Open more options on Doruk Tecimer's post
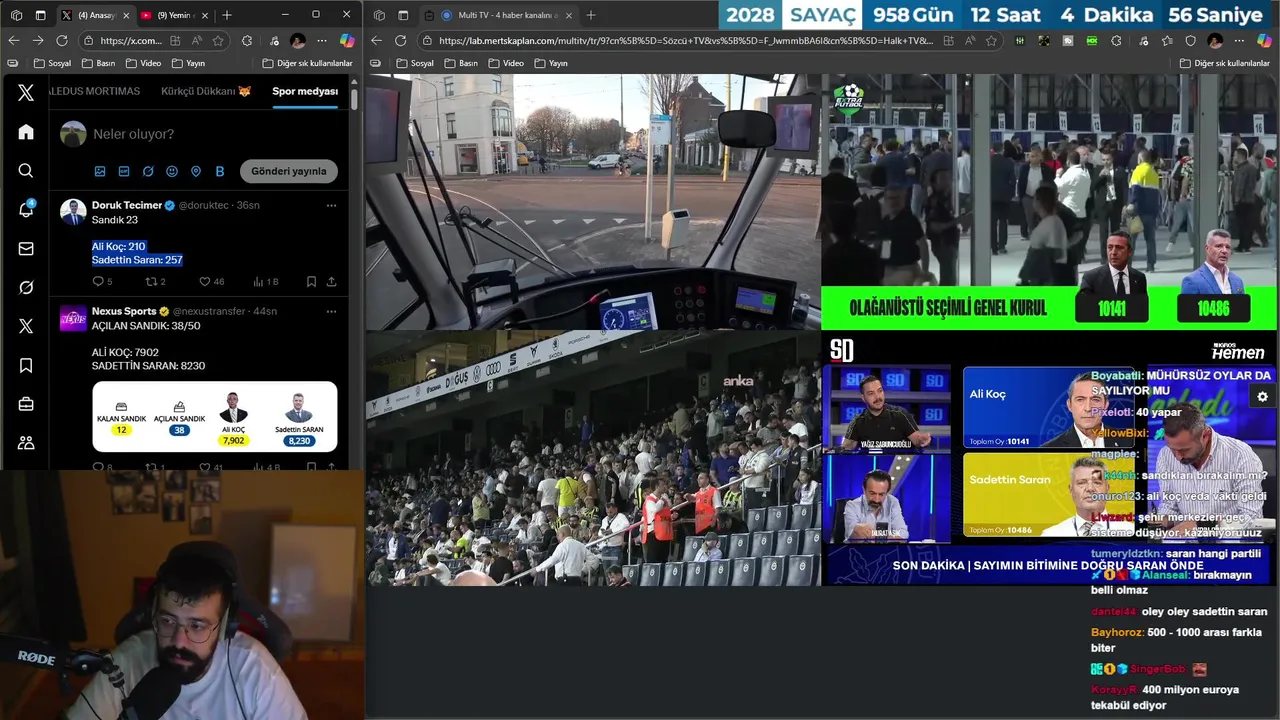 click(x=331, y=205)
